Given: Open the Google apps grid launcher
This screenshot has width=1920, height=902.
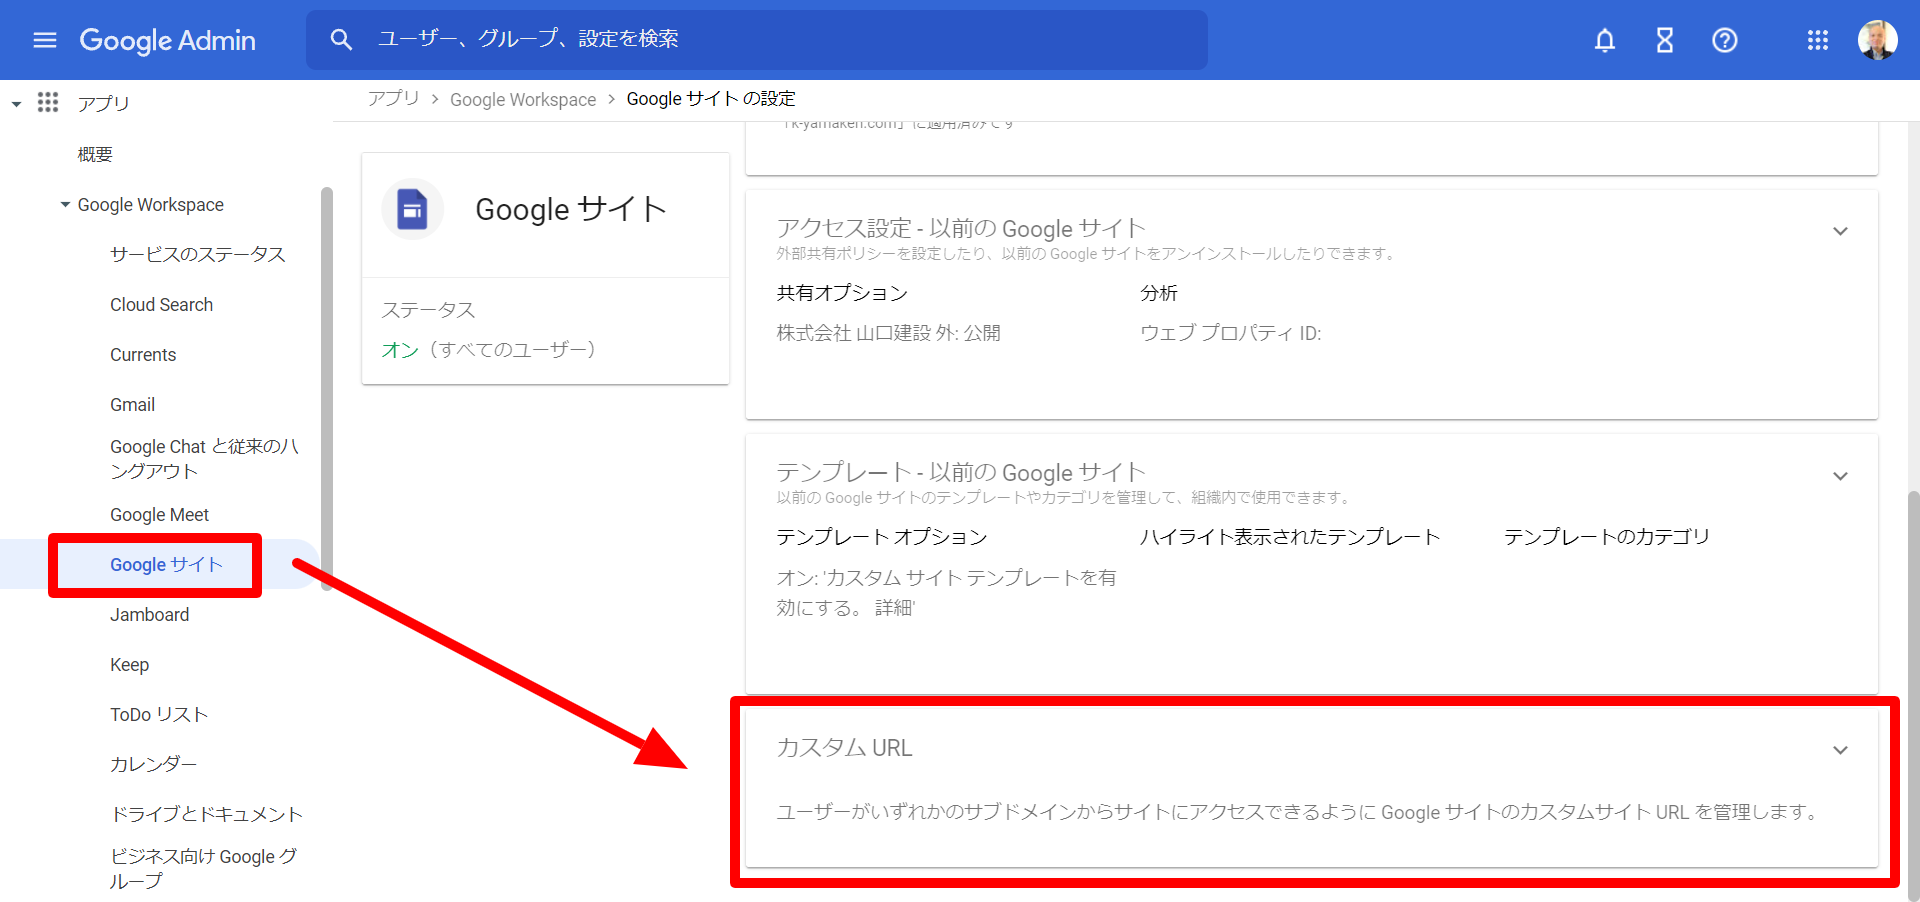Looking at the screenshot, I should (x=1817, y=40).
